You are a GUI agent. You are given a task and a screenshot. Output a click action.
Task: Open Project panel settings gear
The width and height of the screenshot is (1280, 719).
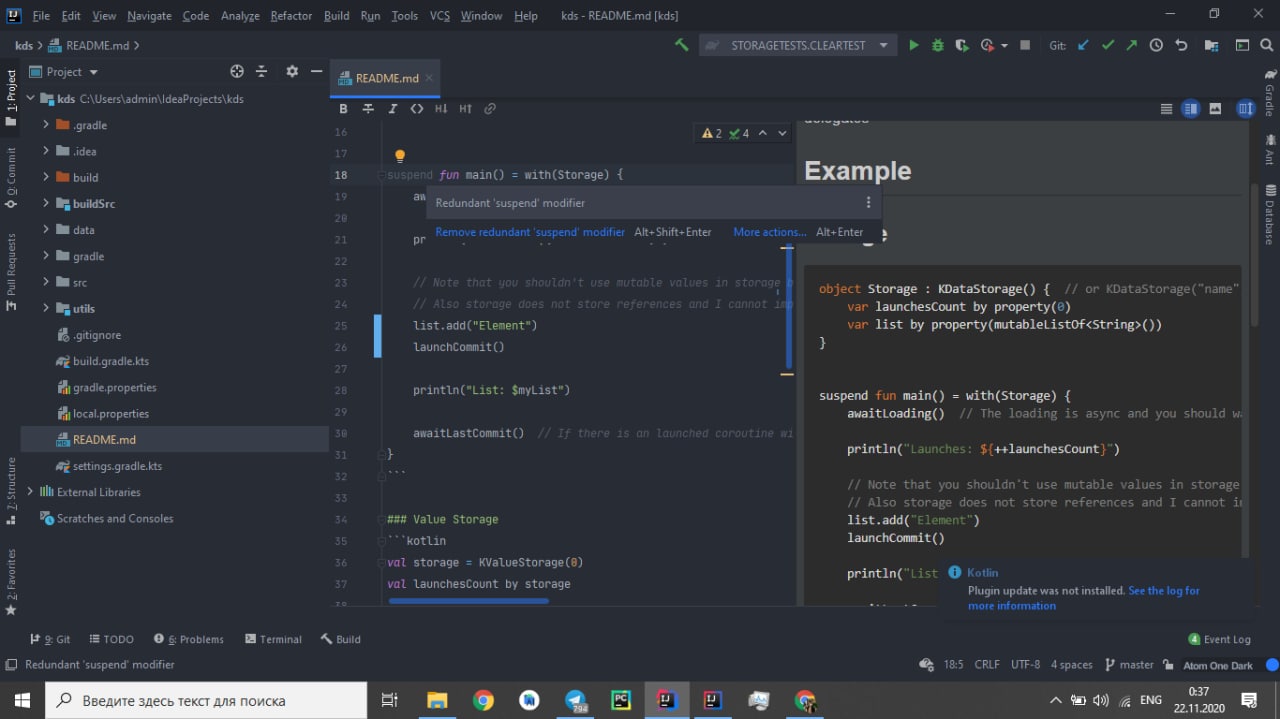[292, 71]
